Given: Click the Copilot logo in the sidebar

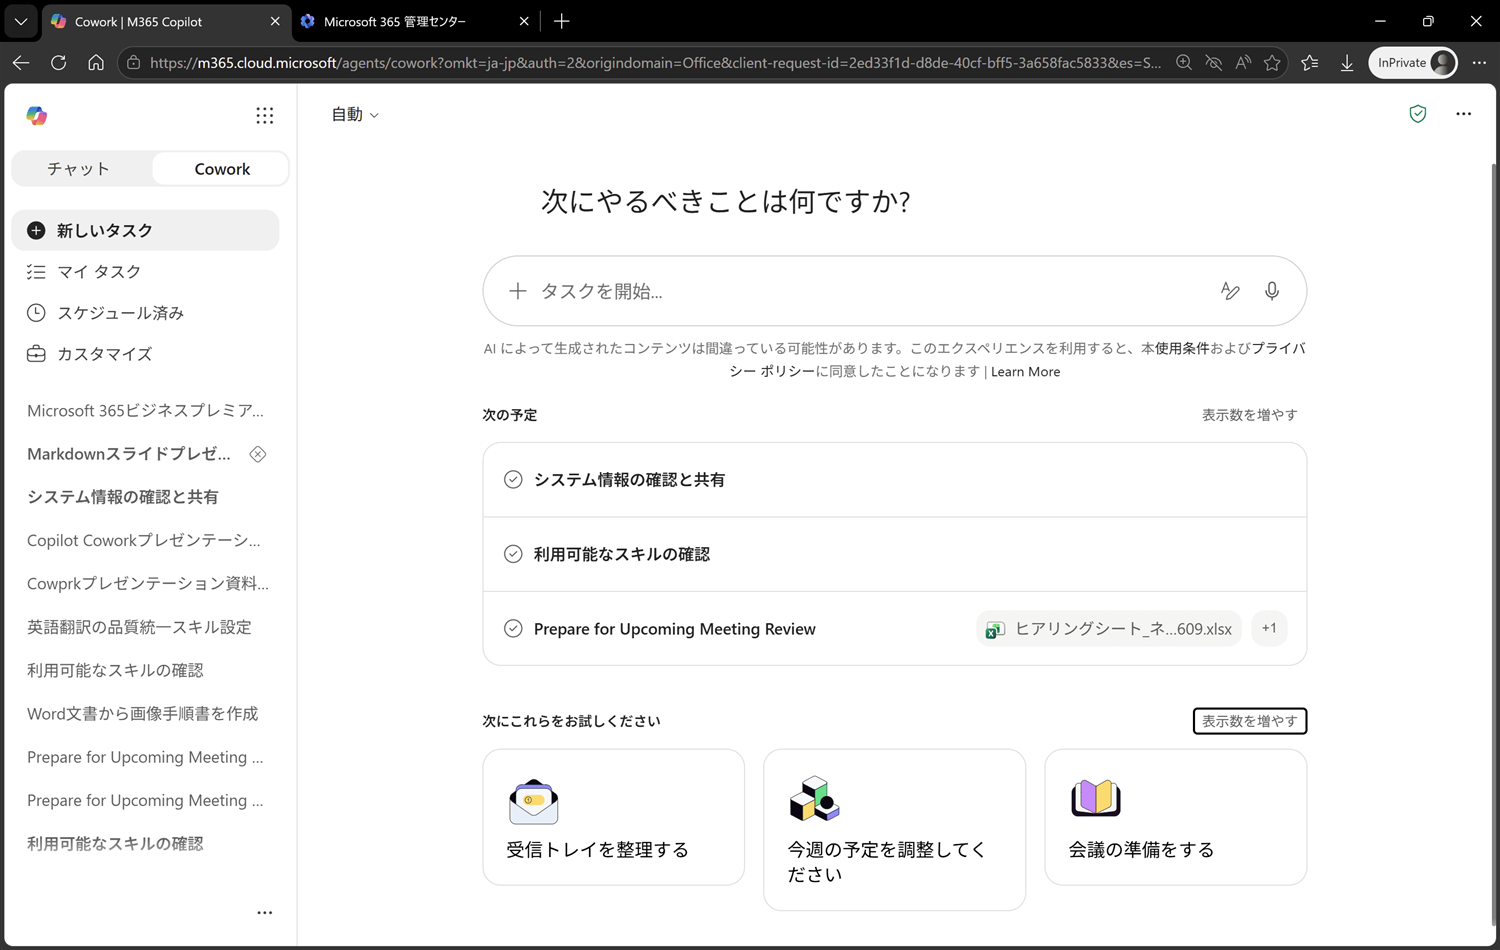Looking at the screenshot, I should pyautogui.click(x=37, y=116).
